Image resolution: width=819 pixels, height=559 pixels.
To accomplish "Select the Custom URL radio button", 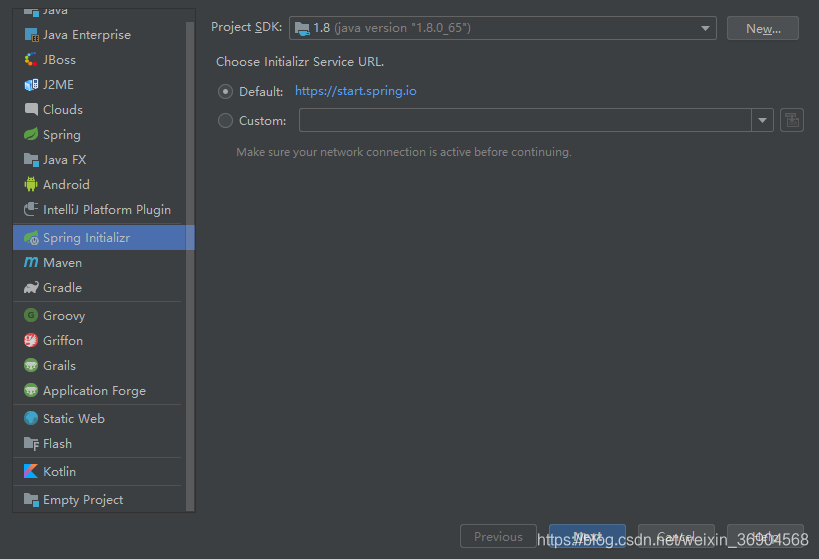I will click(225, 121).
